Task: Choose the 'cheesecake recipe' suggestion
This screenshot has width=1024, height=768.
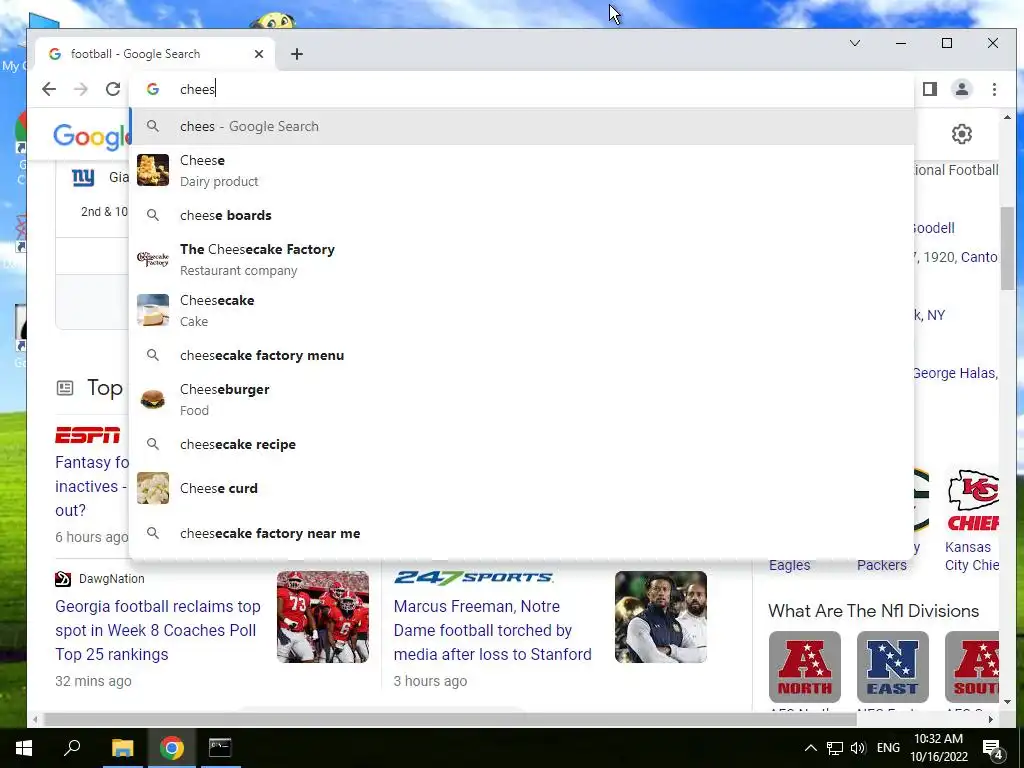Action: (x=522, y=444)
